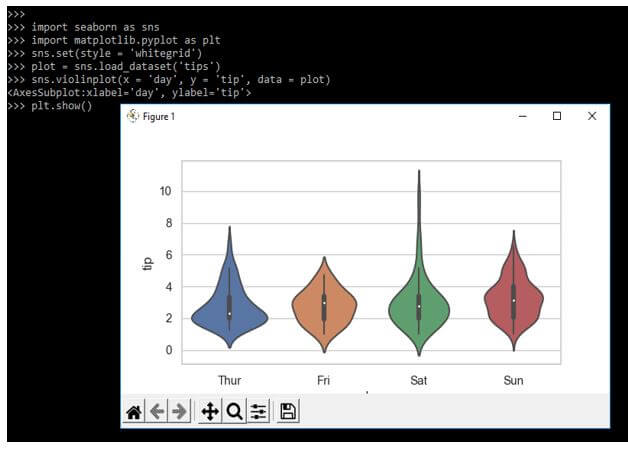Image resolution: width=628 pixels, height=451 pixels.
Task: Click the sns.load_dataset('tips') line
Action: 114,66
